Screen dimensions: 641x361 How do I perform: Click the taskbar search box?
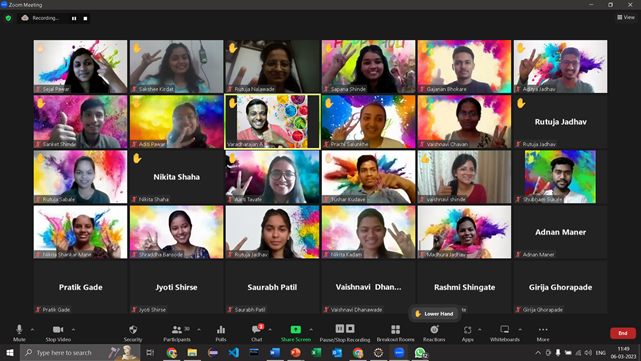[80, 352]
